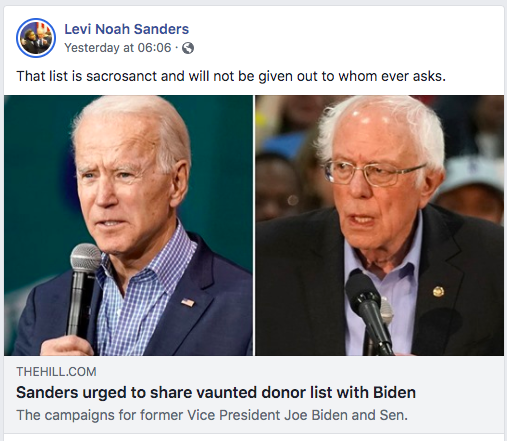The image size is (507, 441).
Task: Select the post text about sacrosanct list
Action: [231, 76]
